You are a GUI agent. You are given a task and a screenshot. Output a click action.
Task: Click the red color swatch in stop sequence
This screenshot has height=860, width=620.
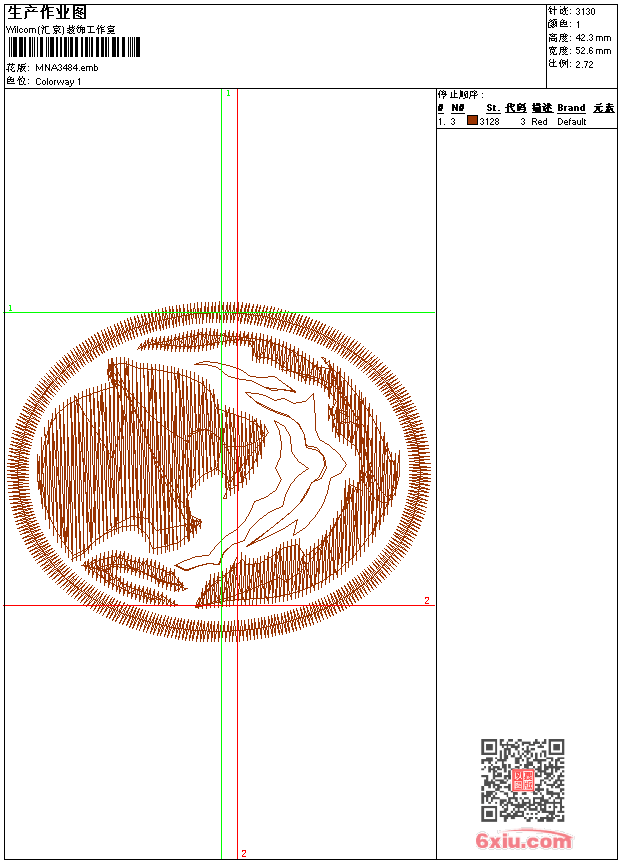click(472, 121)
